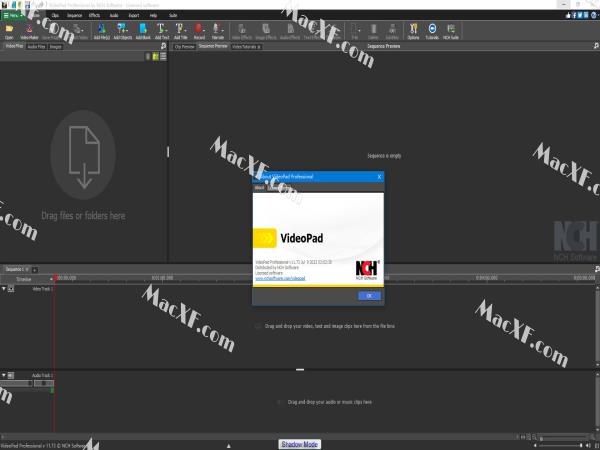The image size is (600, 450).
Task: Adjust the Audio Track 1 volume slider
Action: [16, 383]
